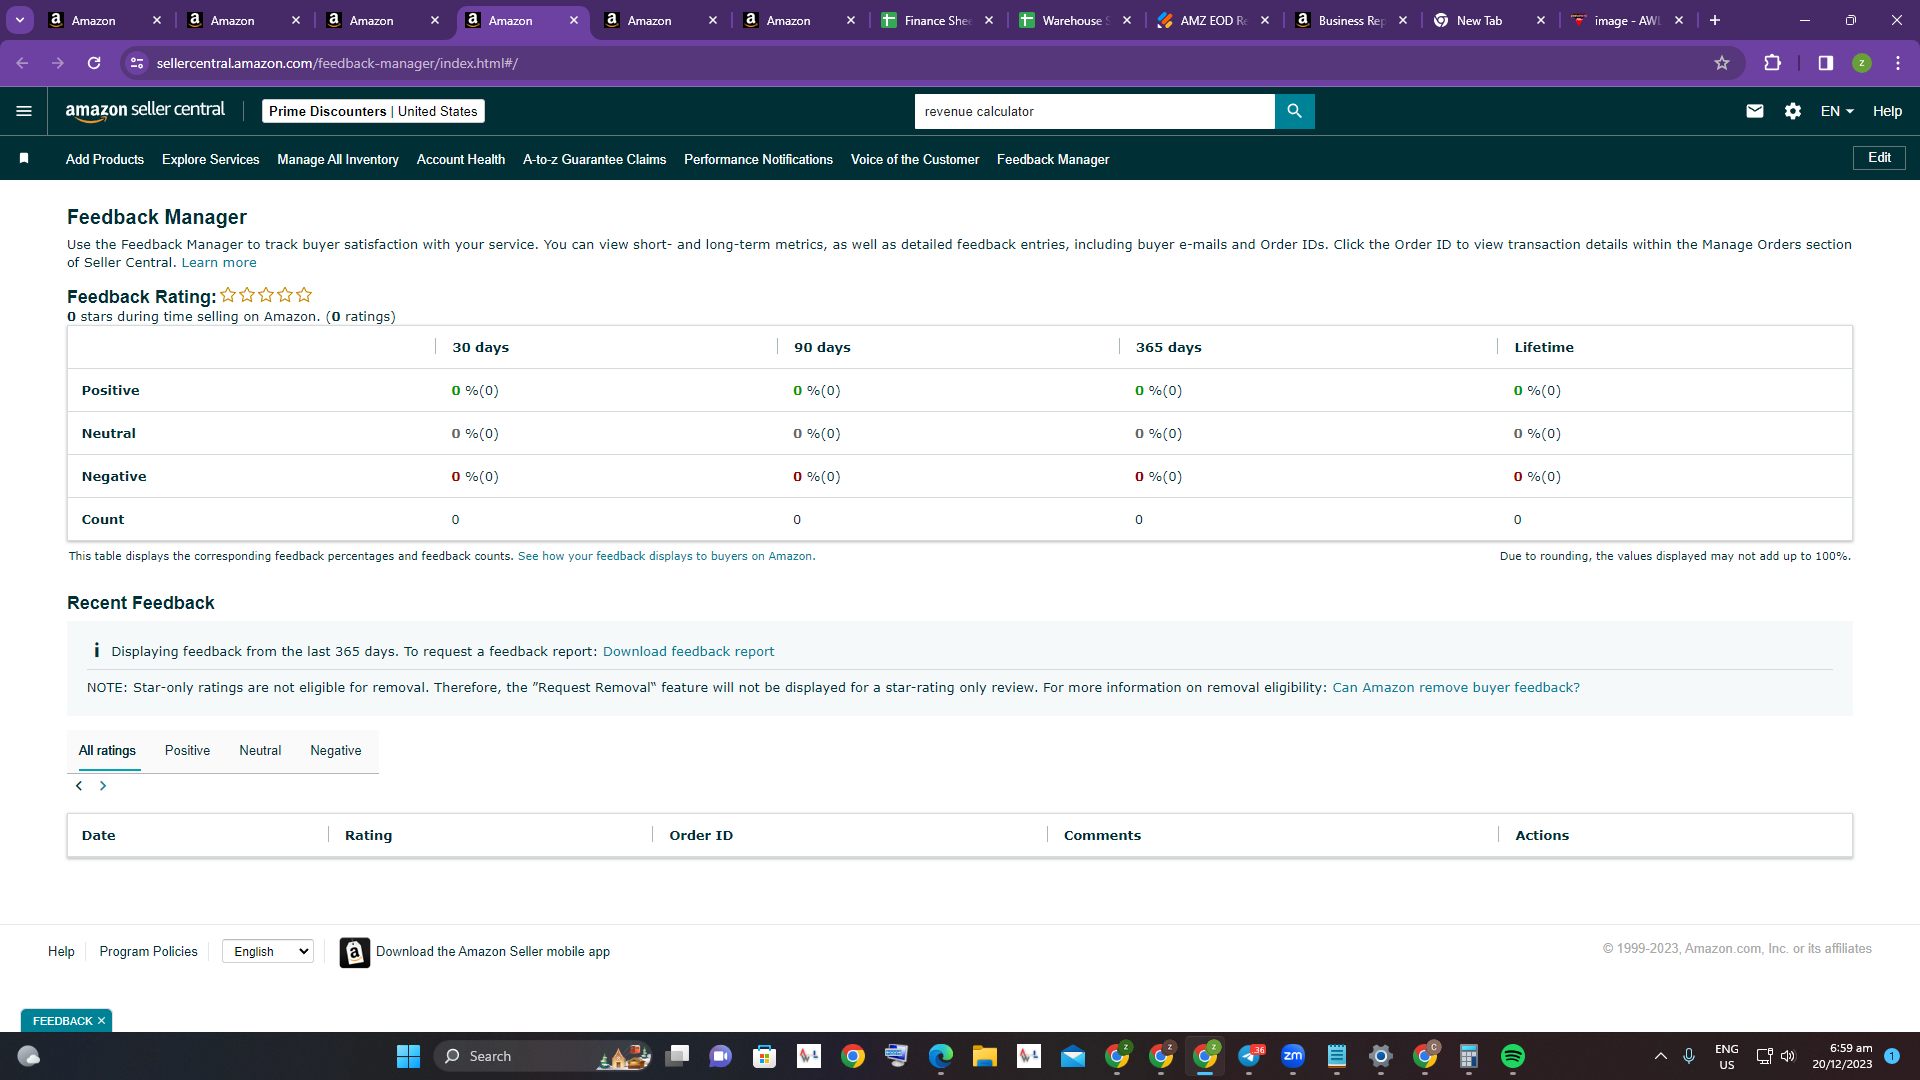
Task: Close the FEEDBACK widget with the X
Action: (101, 1021)
